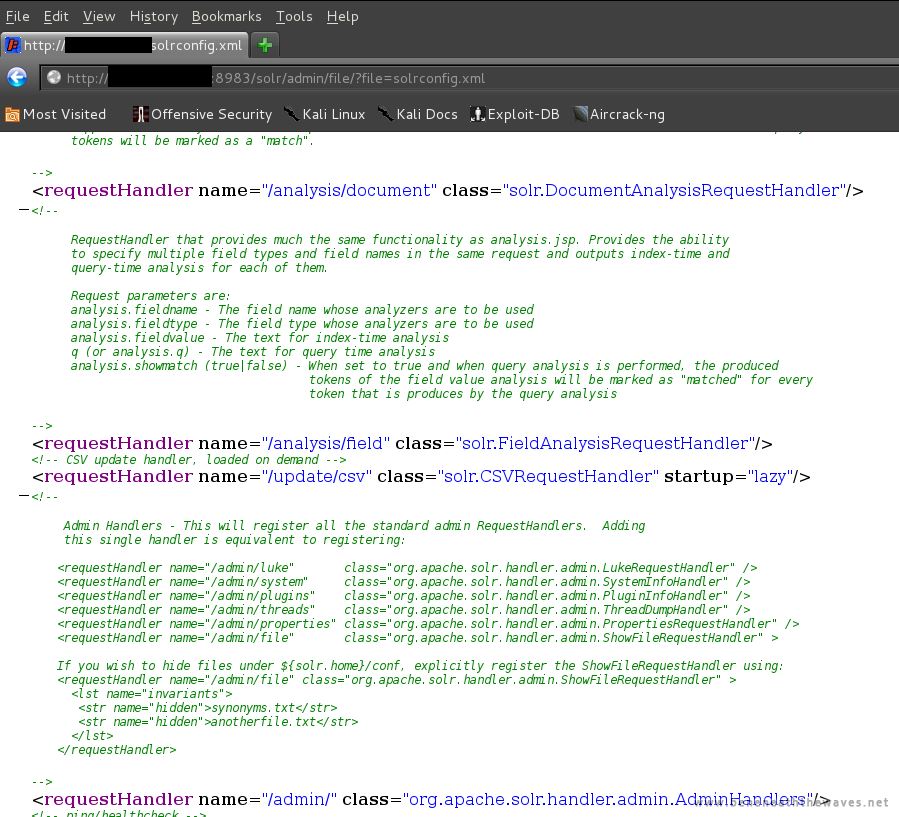Open the Aircrack-ng bookmark

[x=619, y=115]
